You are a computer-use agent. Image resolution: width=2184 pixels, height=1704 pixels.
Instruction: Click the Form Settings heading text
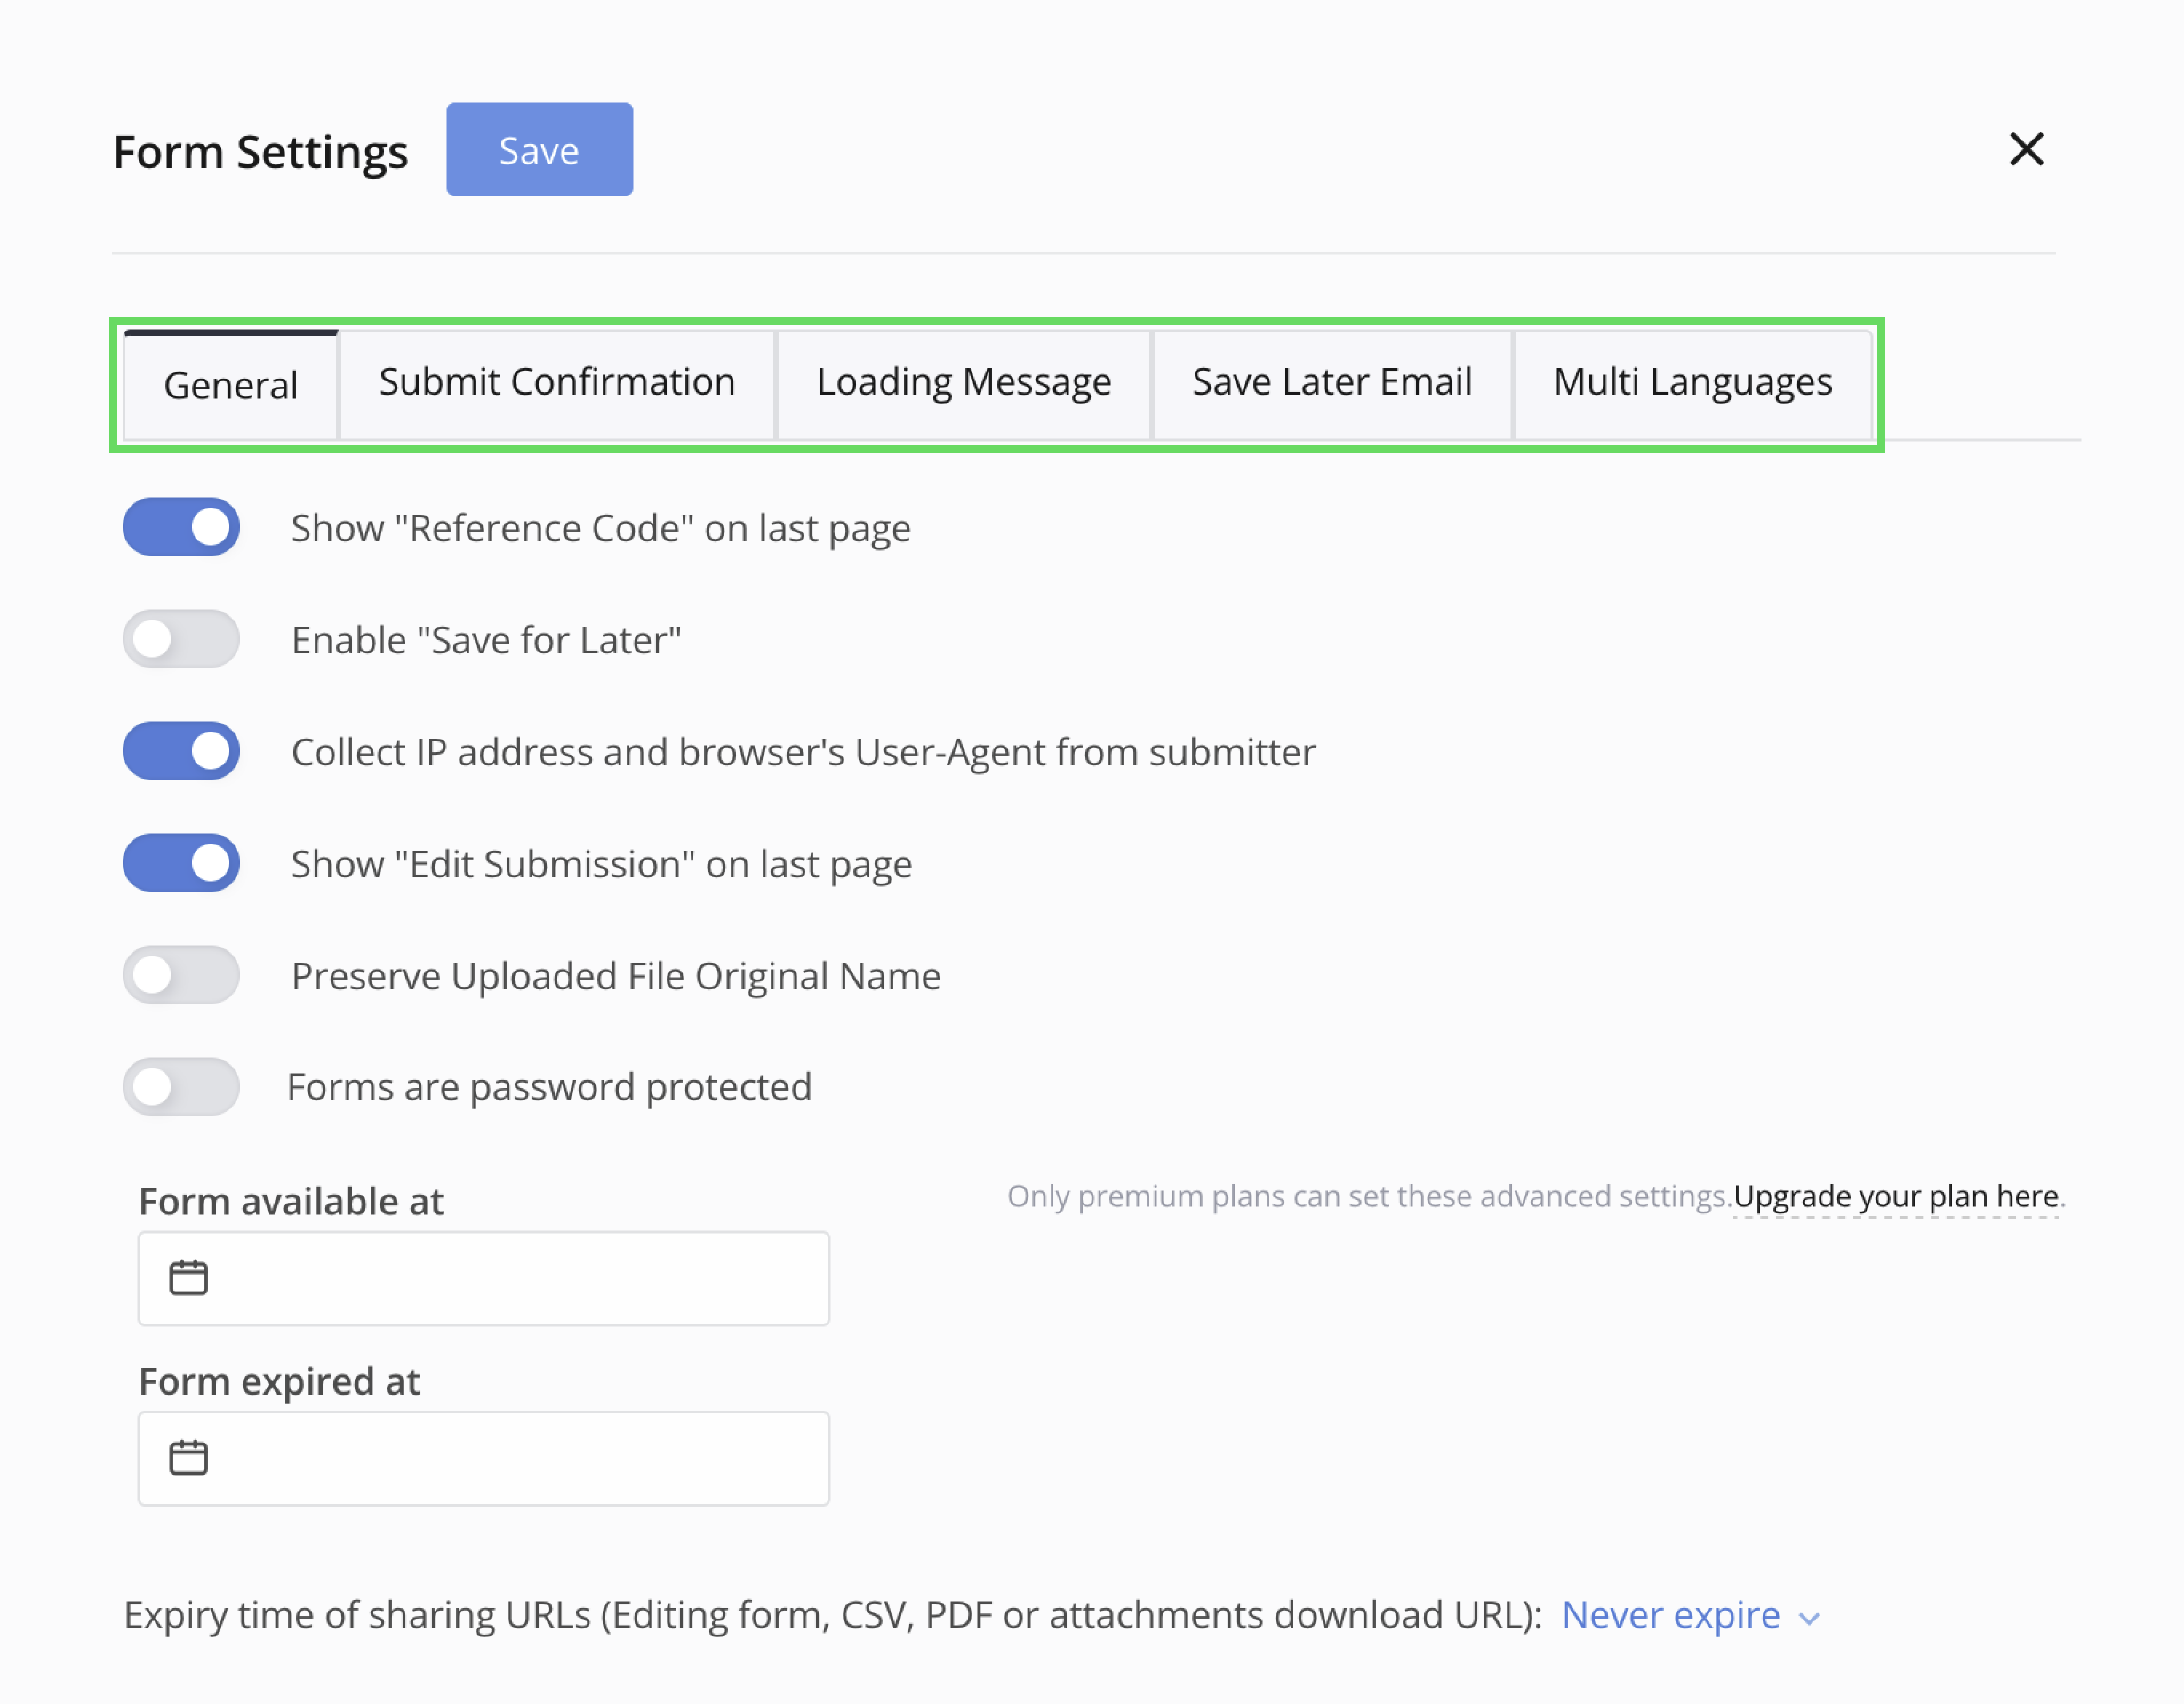click(260, 152)
